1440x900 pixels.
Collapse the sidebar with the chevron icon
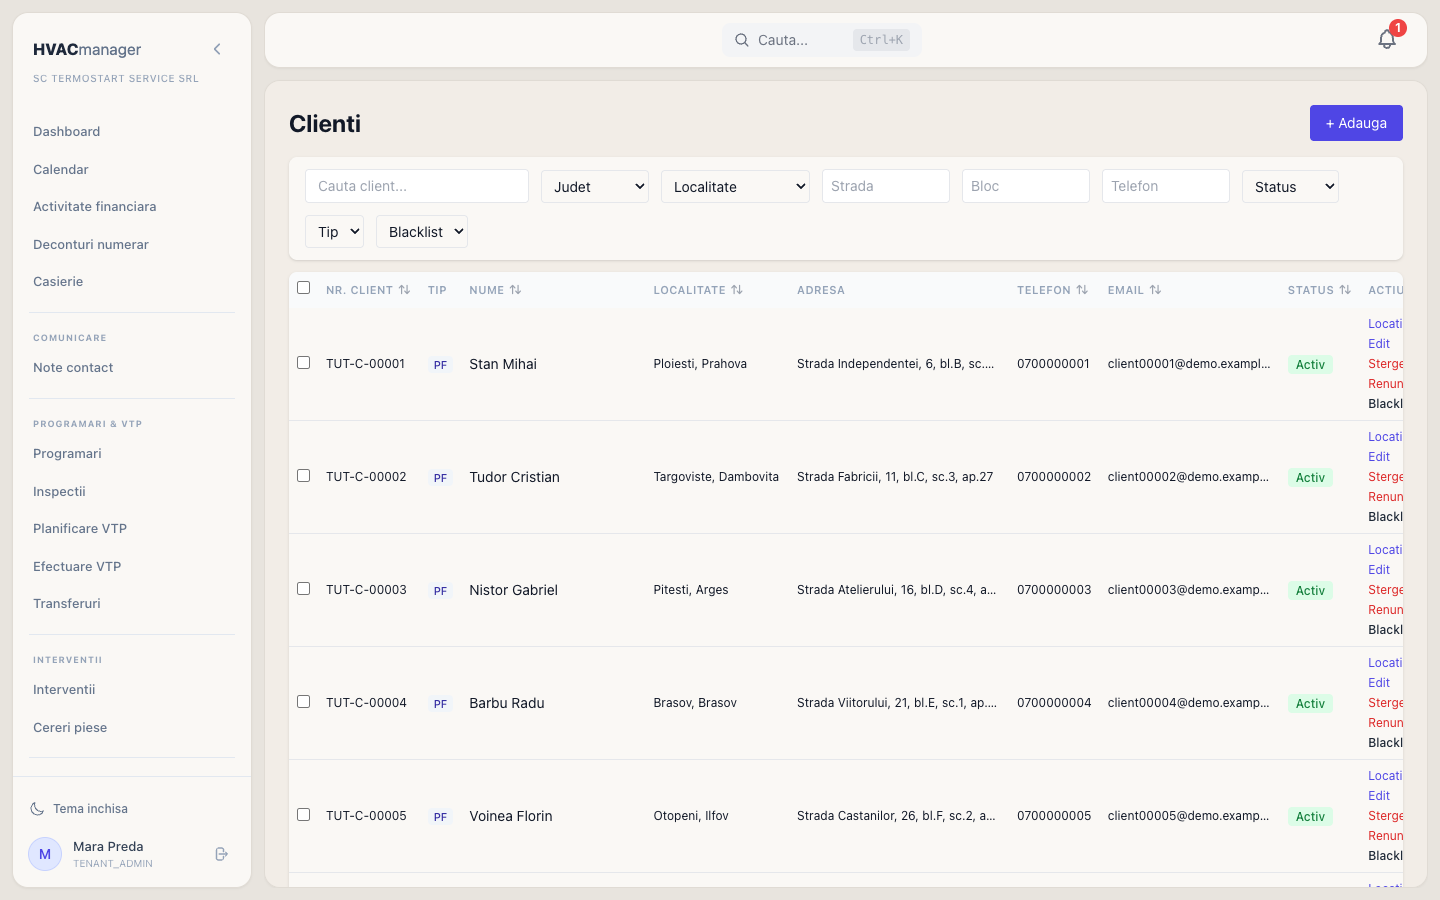click(x=217, y=49)
